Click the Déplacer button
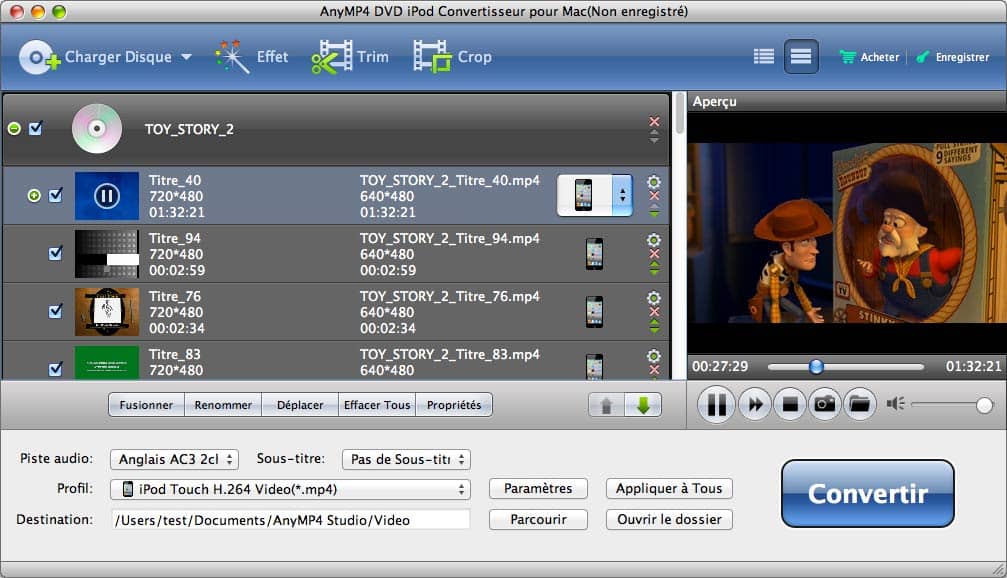This screenshot has width=1007, height=578. coord(300,405)
